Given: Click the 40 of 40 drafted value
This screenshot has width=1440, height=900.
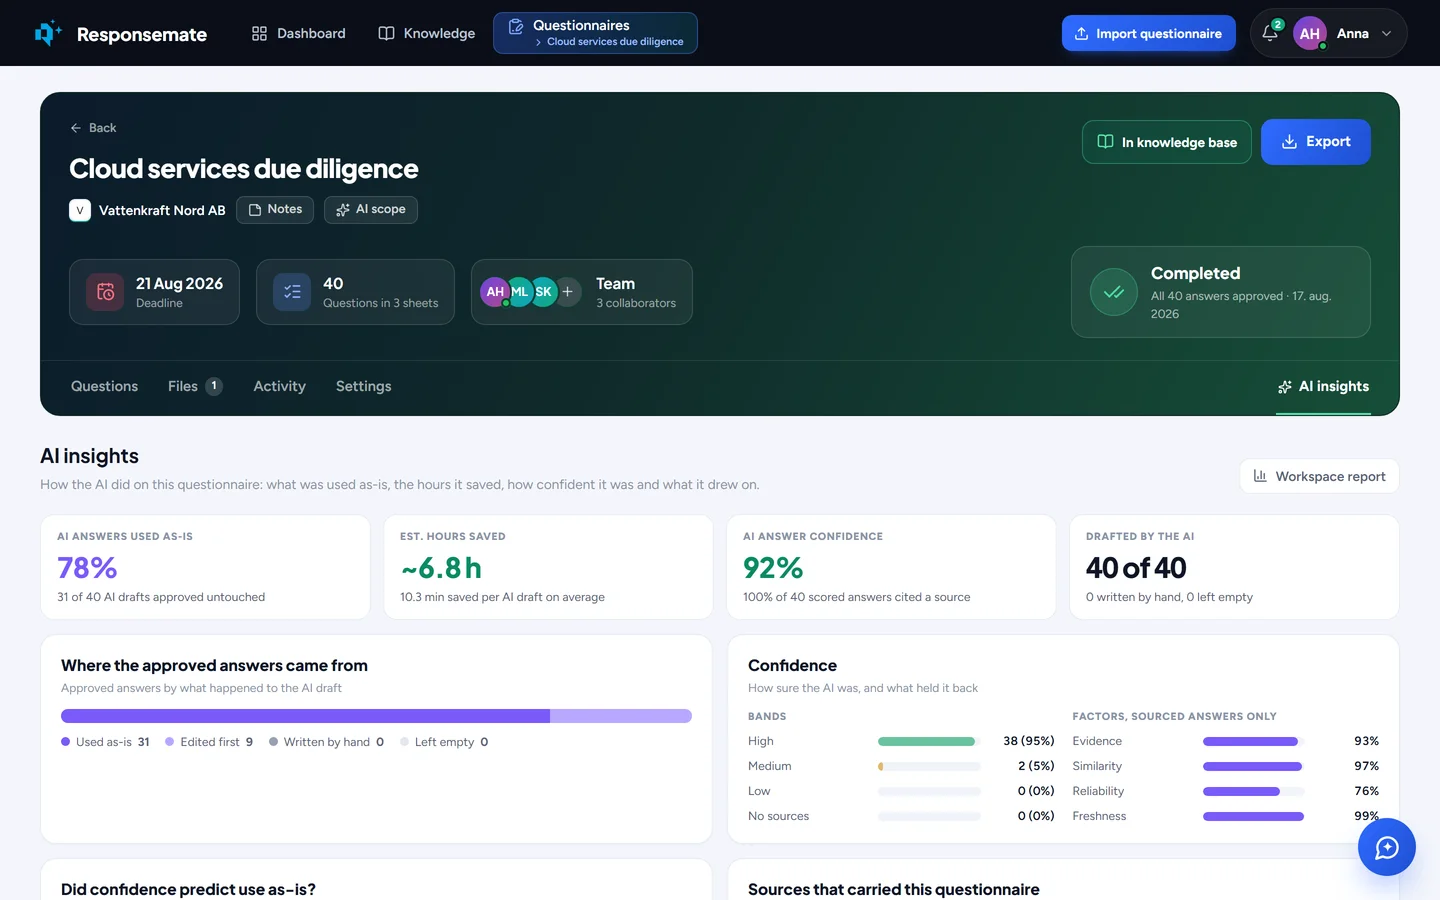Looking at the screenshot, I should [1136, 568].
